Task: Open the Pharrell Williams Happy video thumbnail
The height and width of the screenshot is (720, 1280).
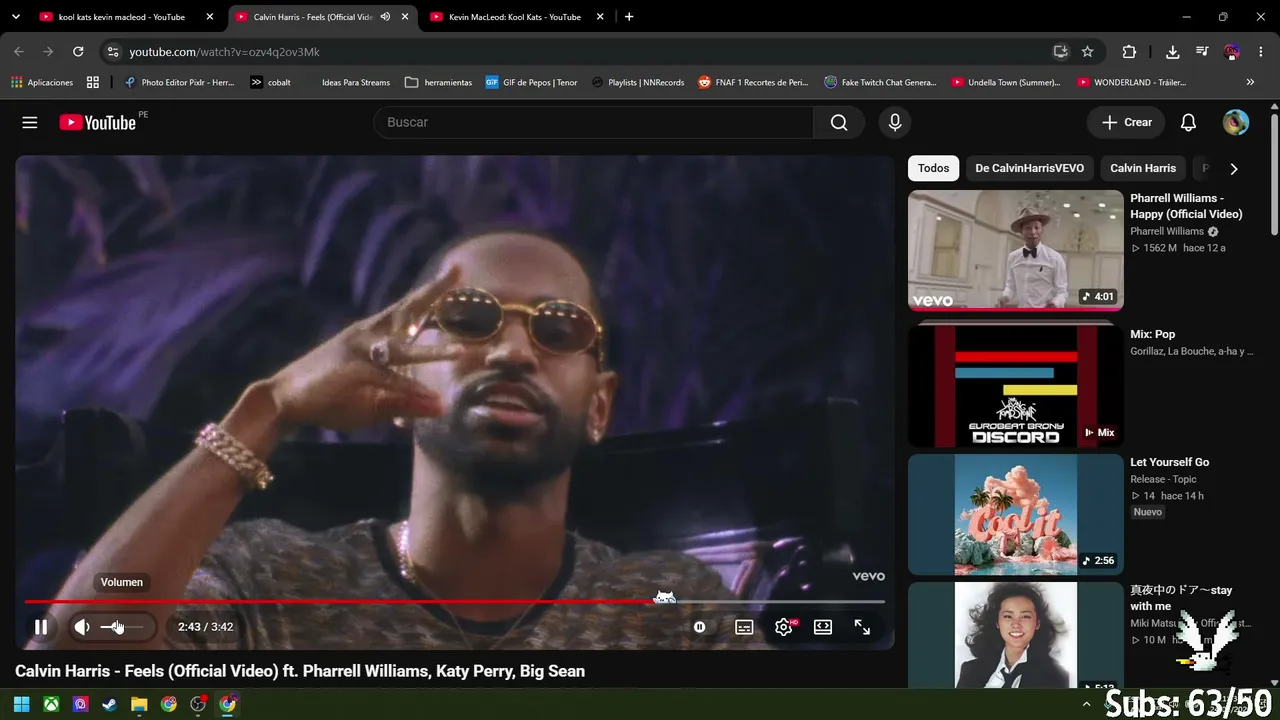Action: [1016, 250]
